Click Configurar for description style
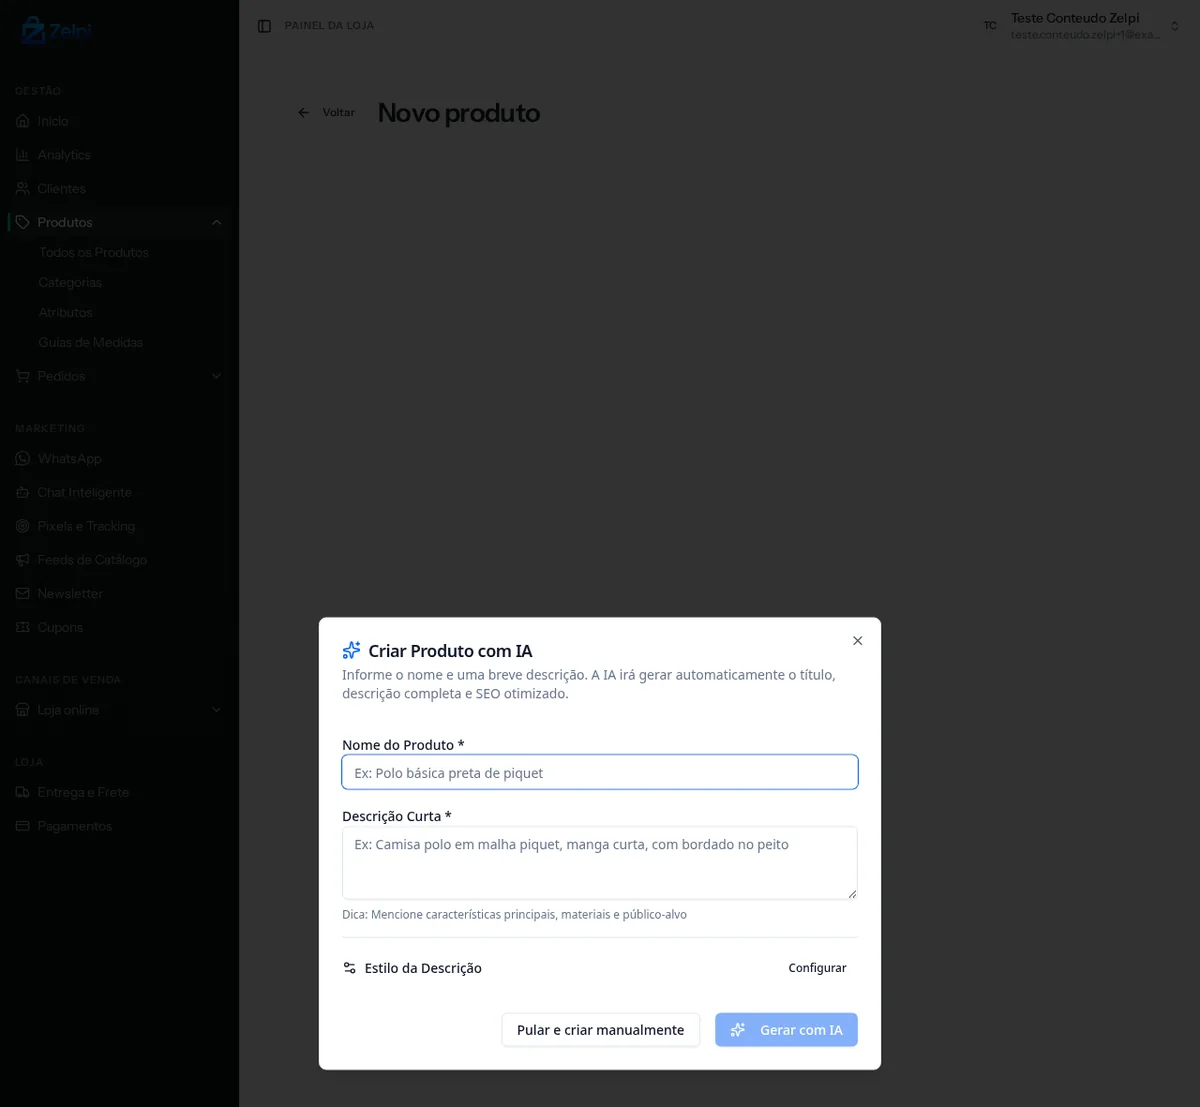Viewport: 1200px width, 1107px height. point(817,968)
